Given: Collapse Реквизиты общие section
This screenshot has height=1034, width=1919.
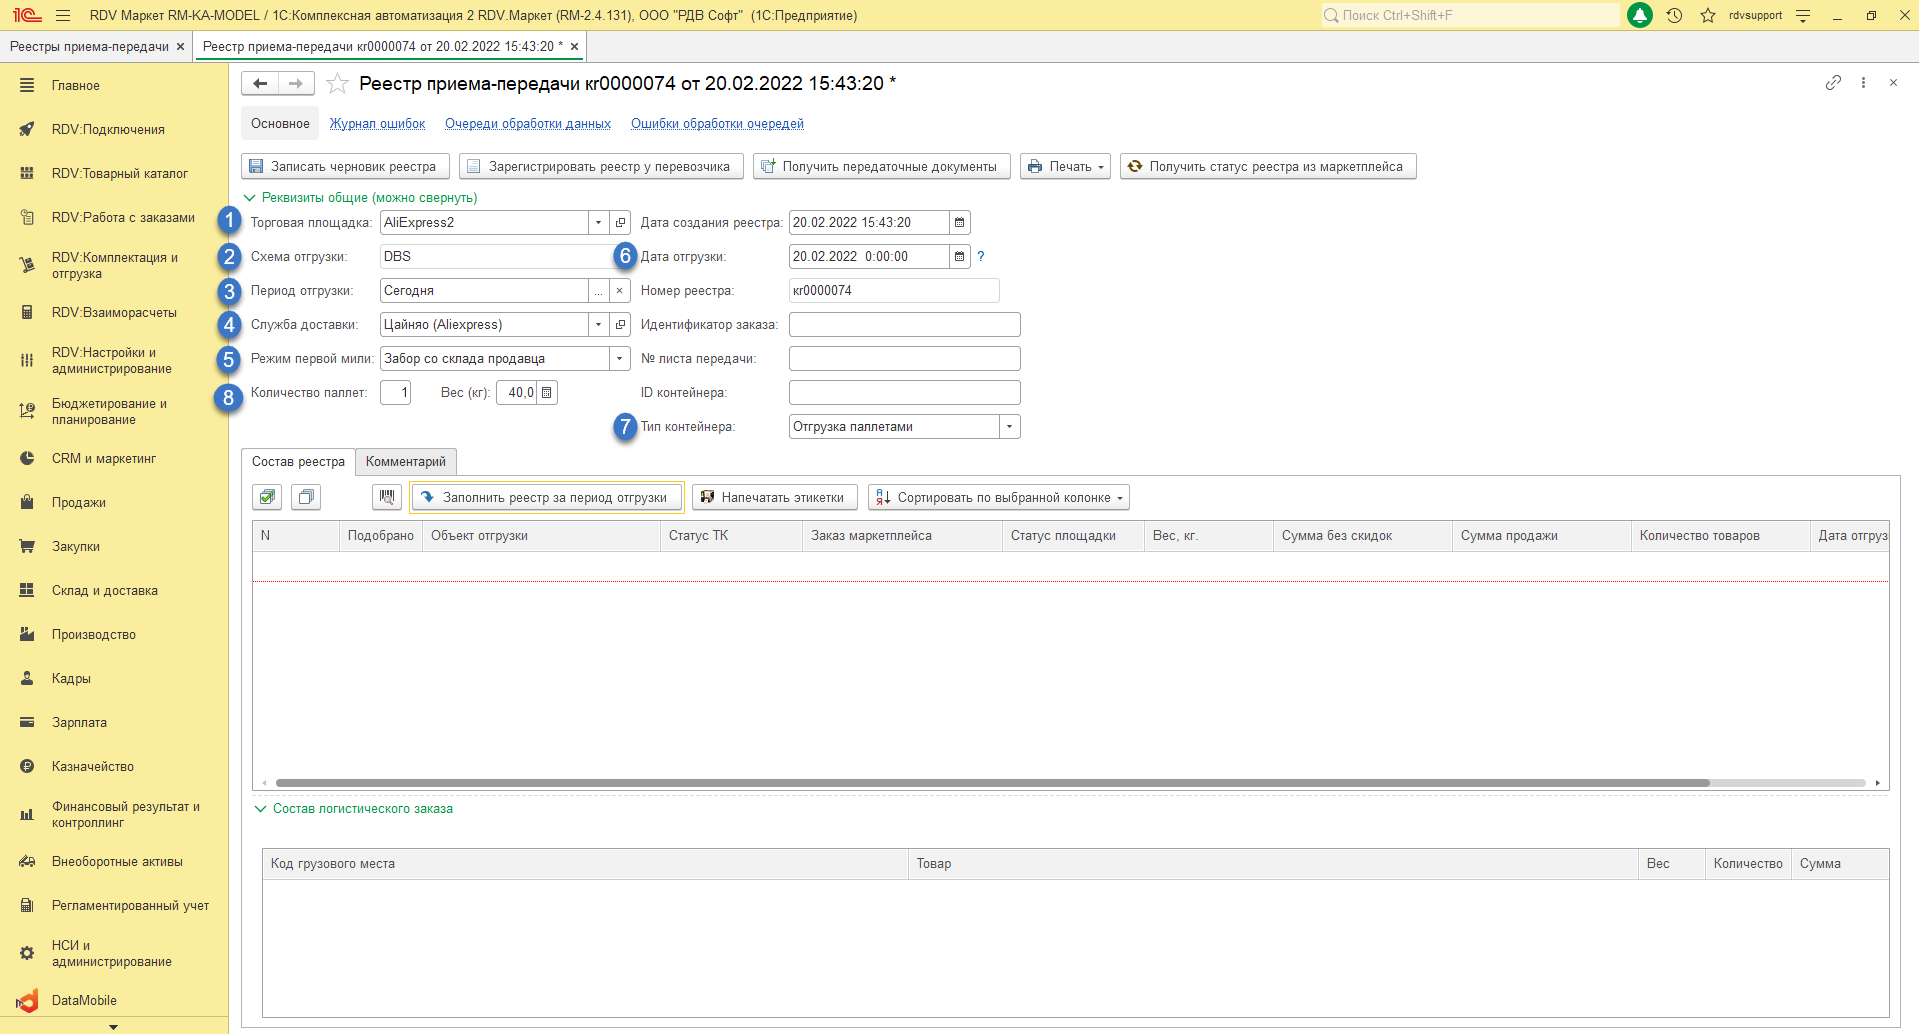Looking at the screenshot, I should [x=250, y=198].
